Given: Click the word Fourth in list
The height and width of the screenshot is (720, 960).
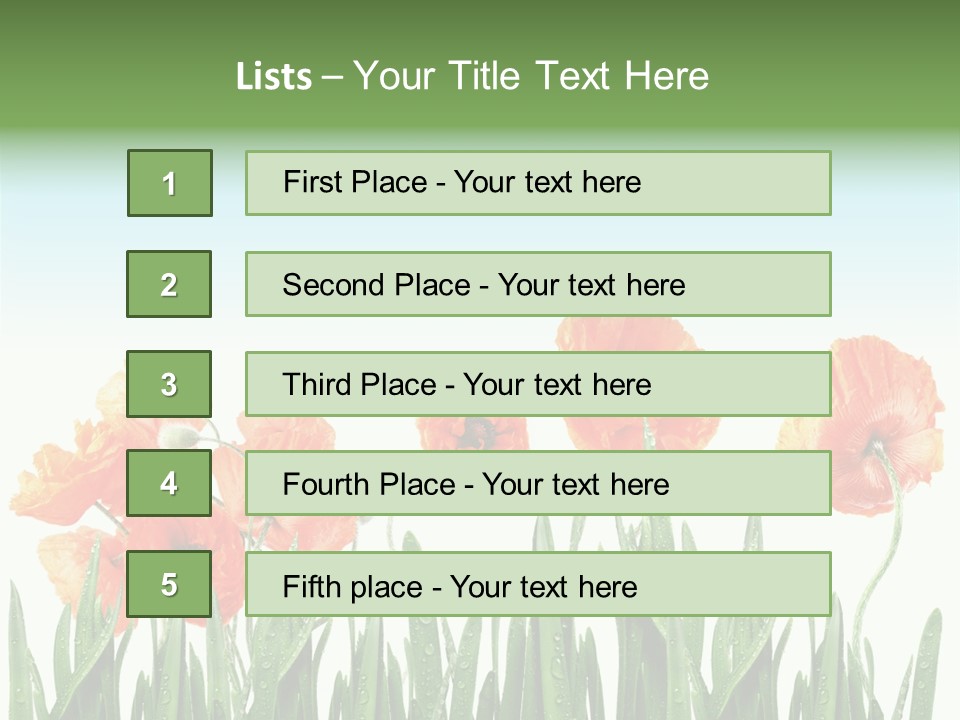Looking at the screenshot, I should pyautogui.click(x=325, y=484).
